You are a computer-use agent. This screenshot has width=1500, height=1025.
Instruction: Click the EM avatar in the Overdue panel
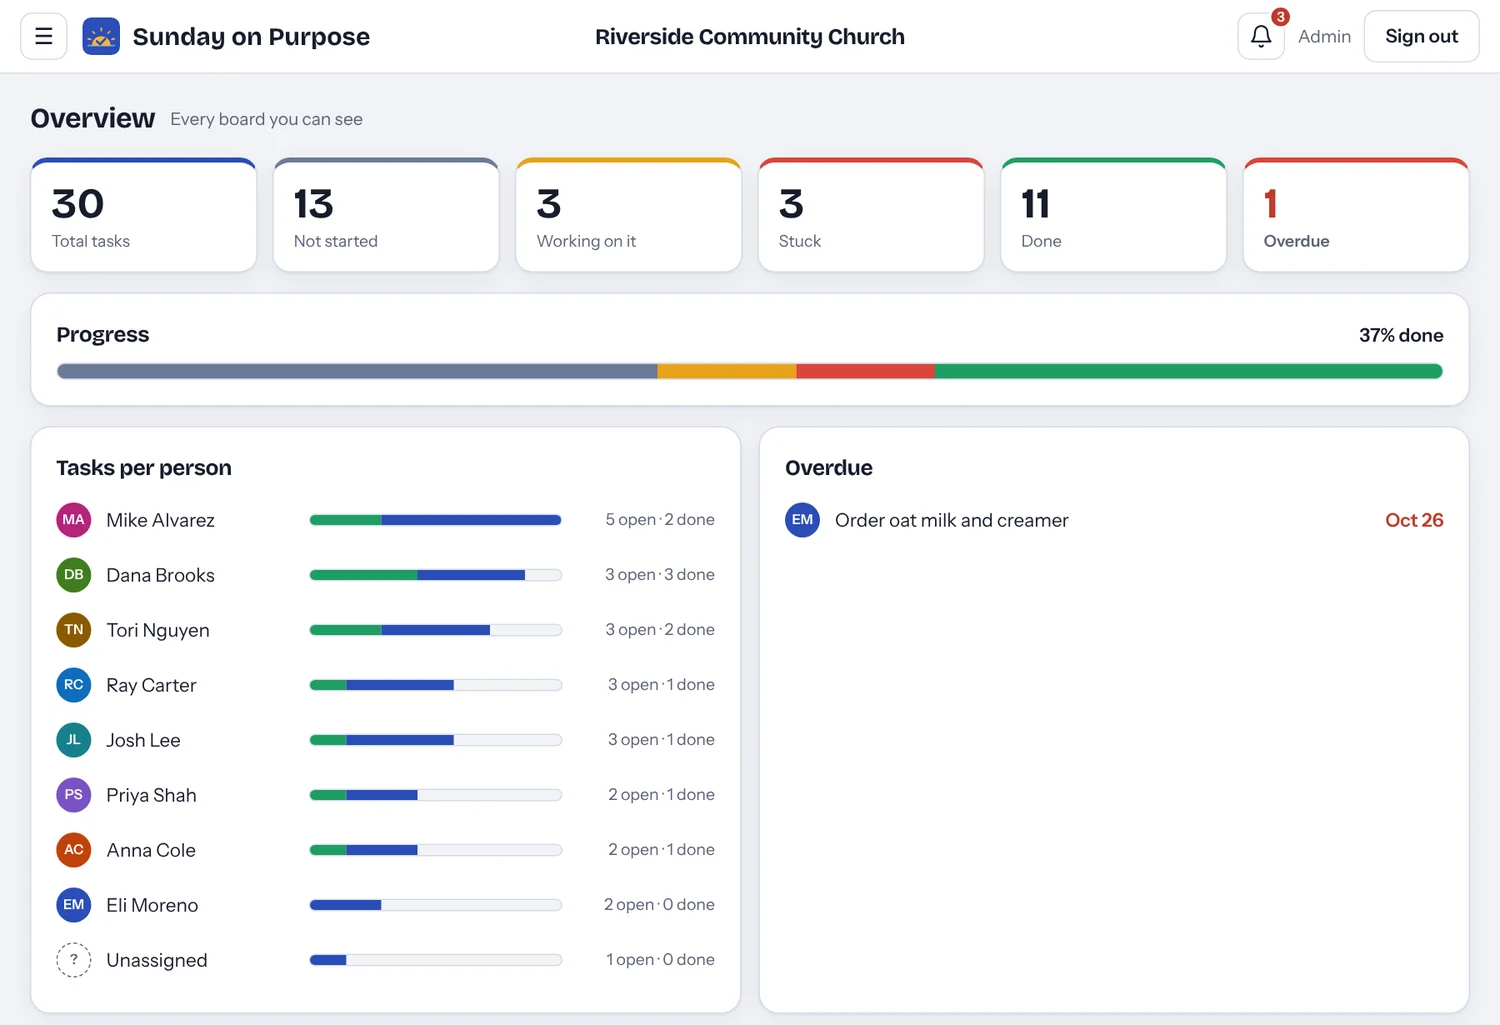coord(803,520)
